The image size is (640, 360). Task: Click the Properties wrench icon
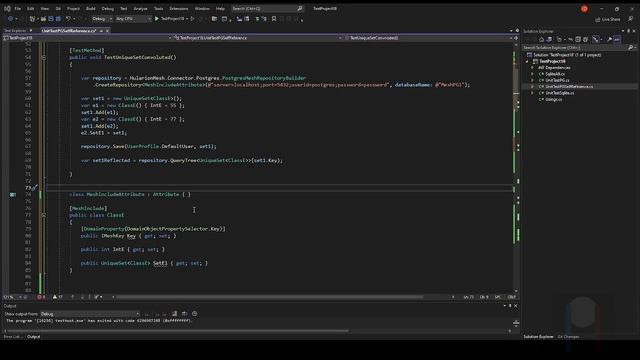[609, 40]
